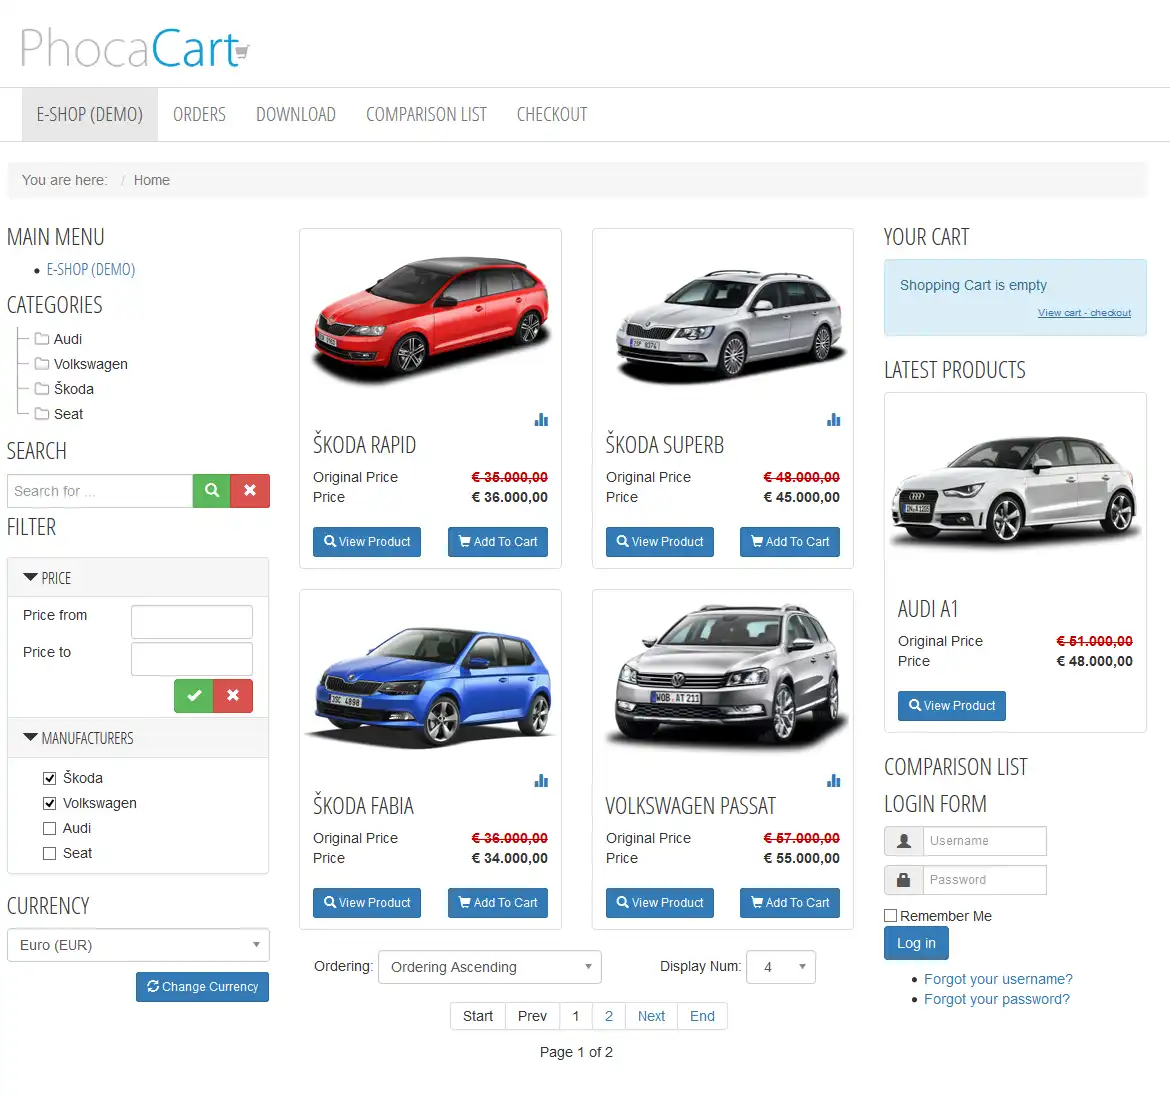Focus the Price to input field
Viewport: 1170px width, 1100px height.
tap(192, 659)
